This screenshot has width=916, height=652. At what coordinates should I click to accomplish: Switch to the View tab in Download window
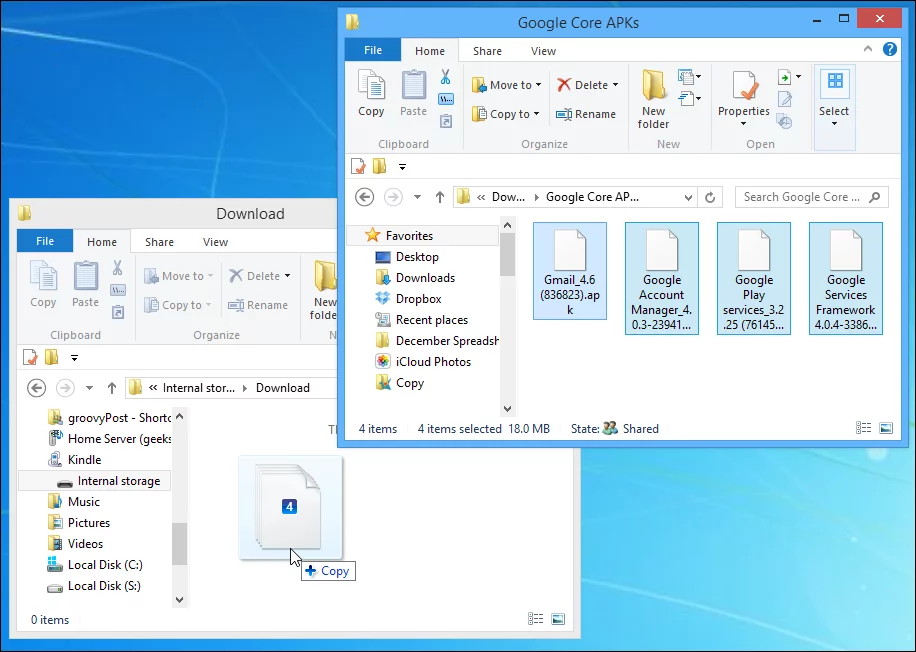pos(216,242)
